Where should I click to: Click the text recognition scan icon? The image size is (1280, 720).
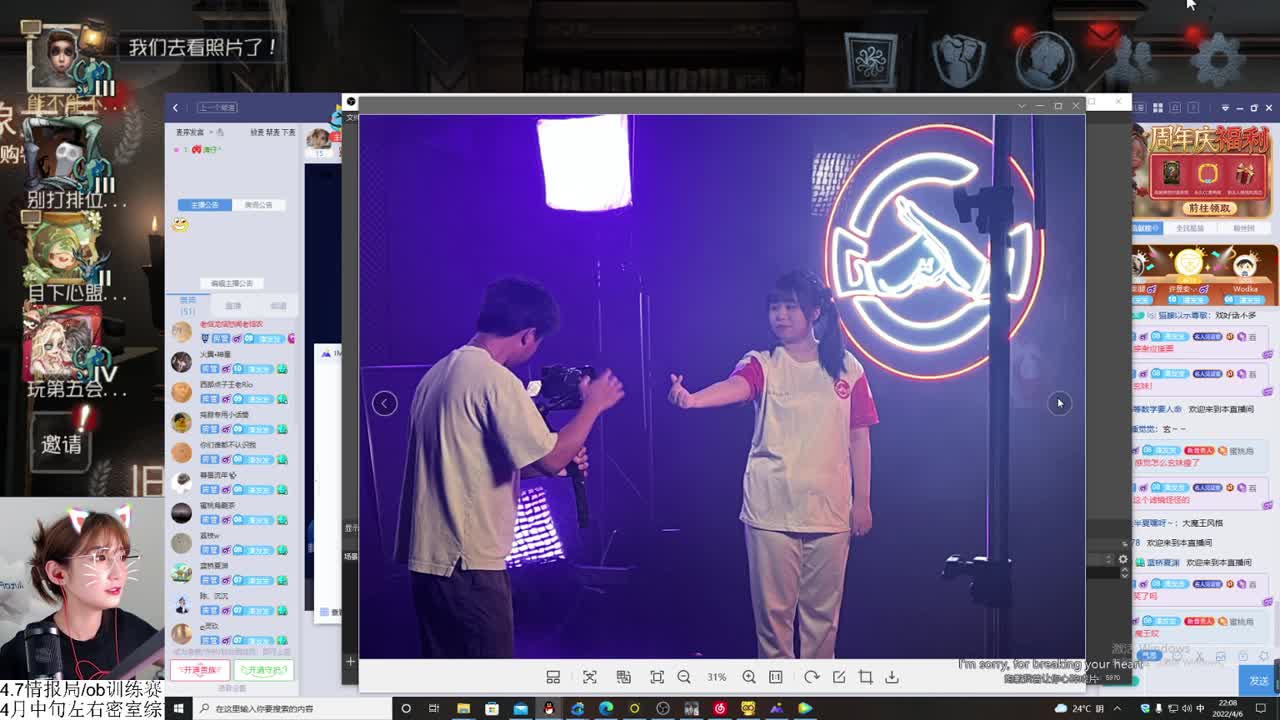click(x=590, y=677)
